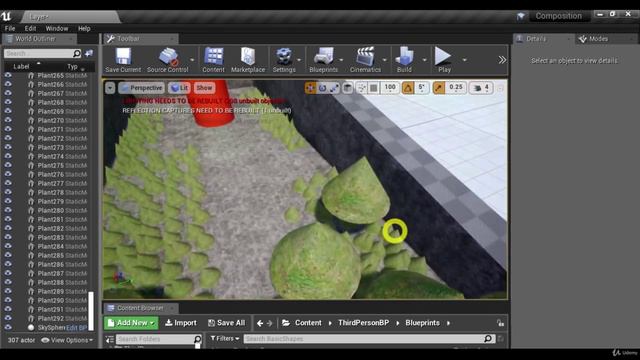Open View Options in World Outliner
Viewport: 640px width, 360px height.
(67, 340)
